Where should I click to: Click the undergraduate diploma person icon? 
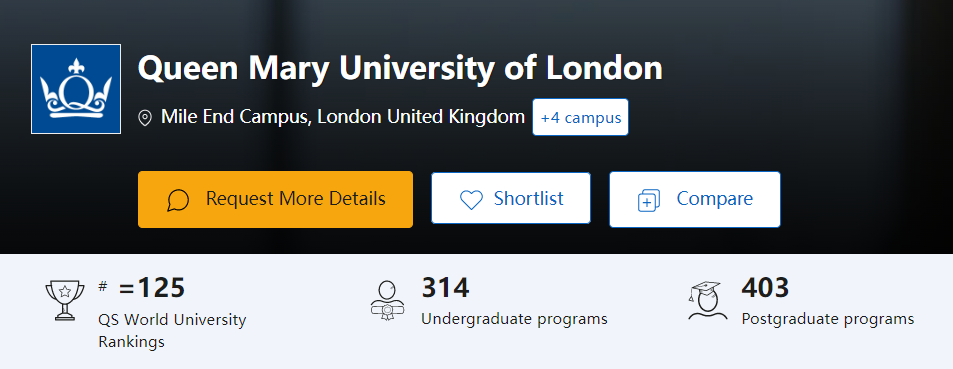point(387,300)
